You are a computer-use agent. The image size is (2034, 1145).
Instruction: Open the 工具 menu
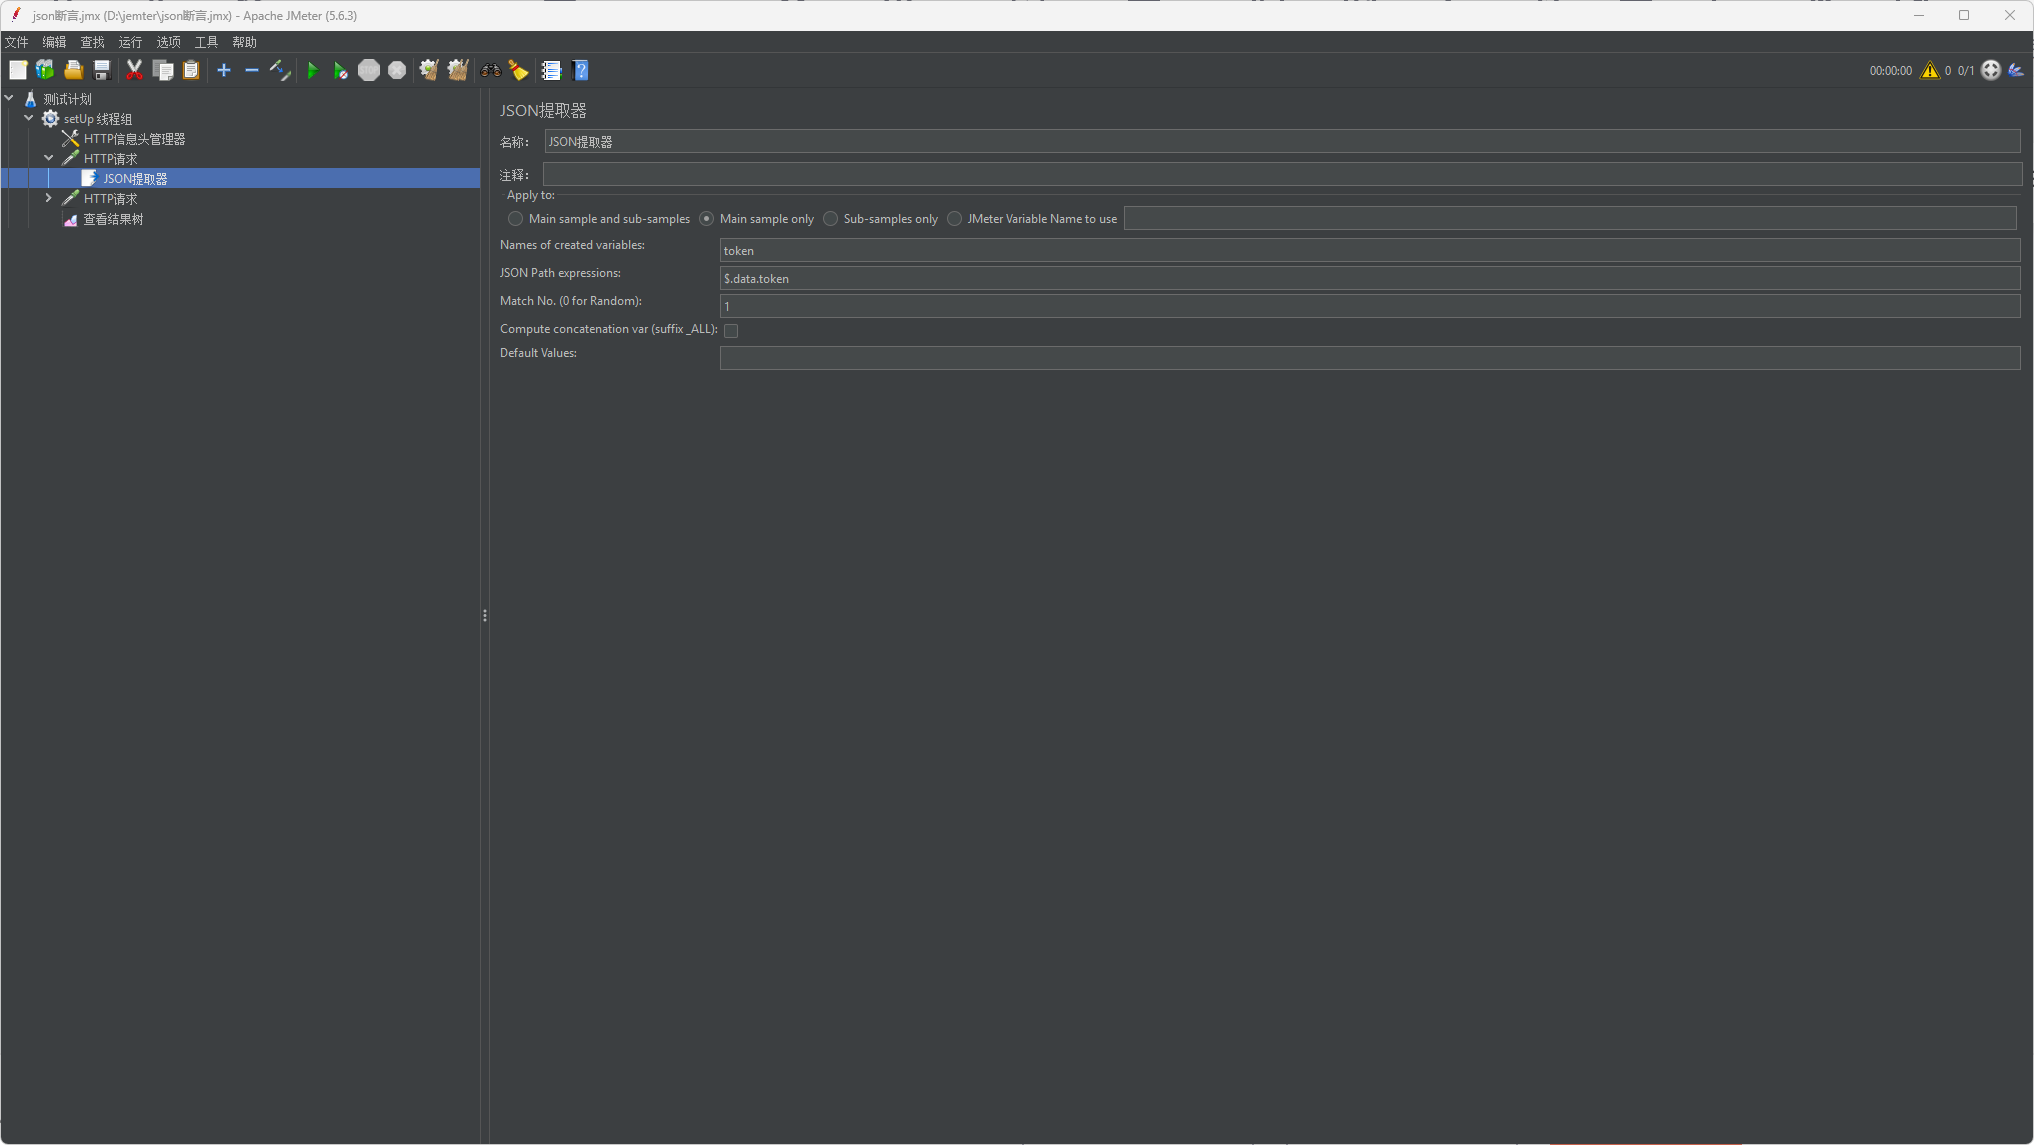click(206, 42)
